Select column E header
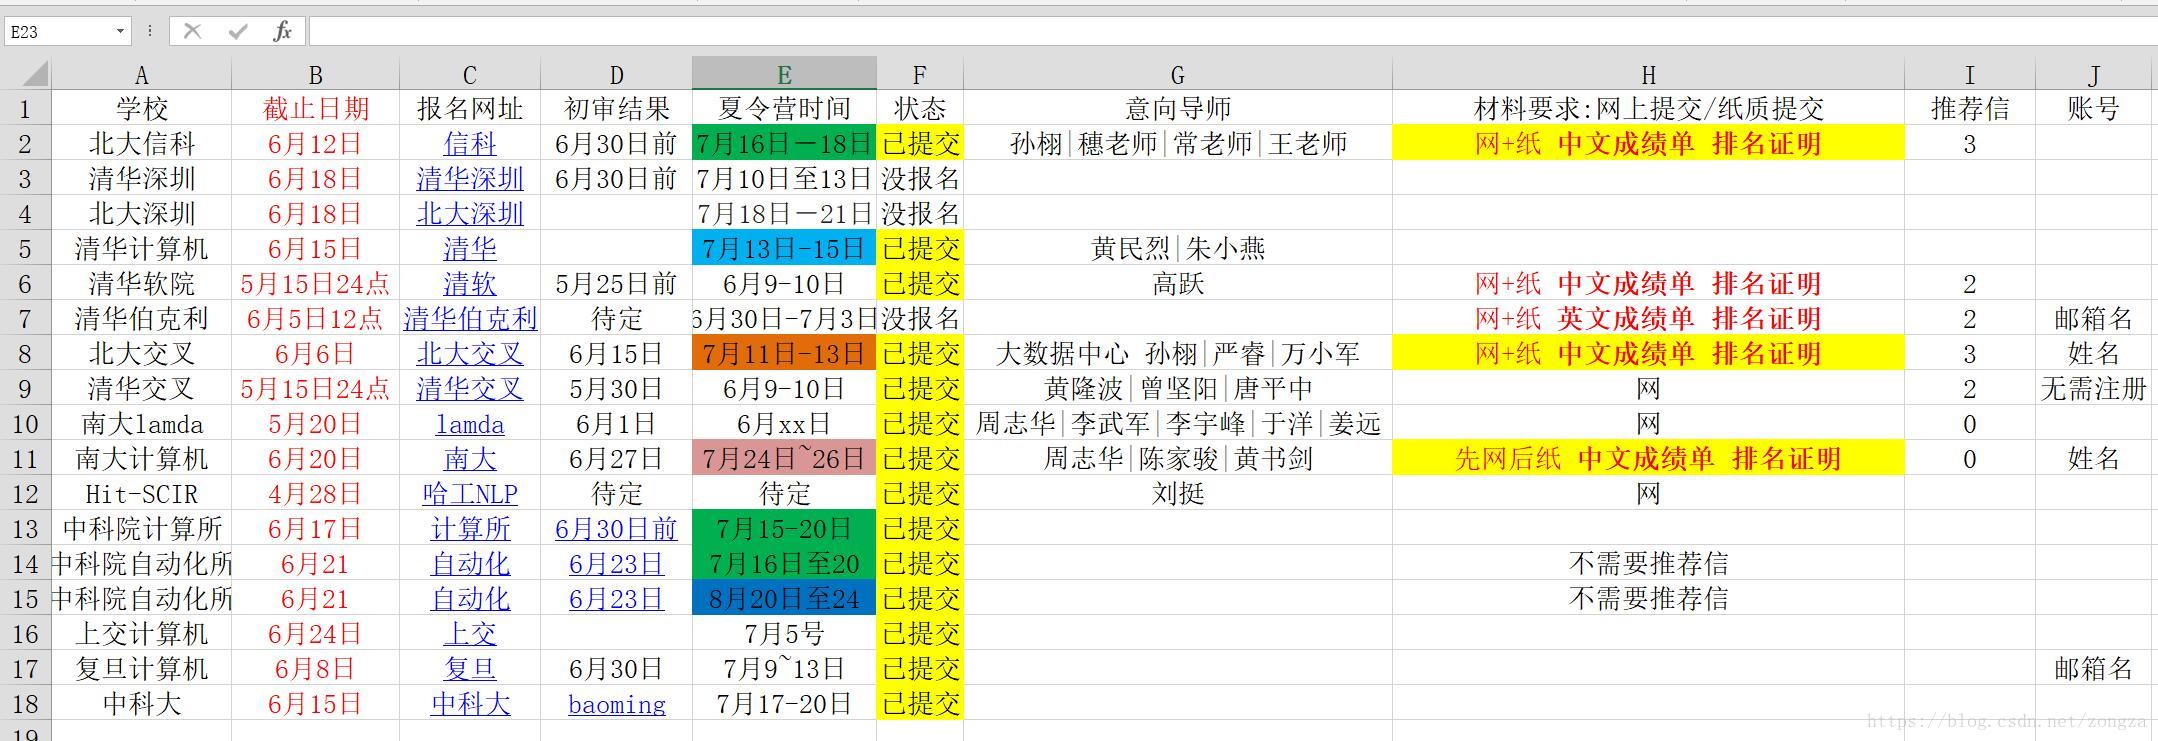2158x741 pixels. [x=784, y=75]
